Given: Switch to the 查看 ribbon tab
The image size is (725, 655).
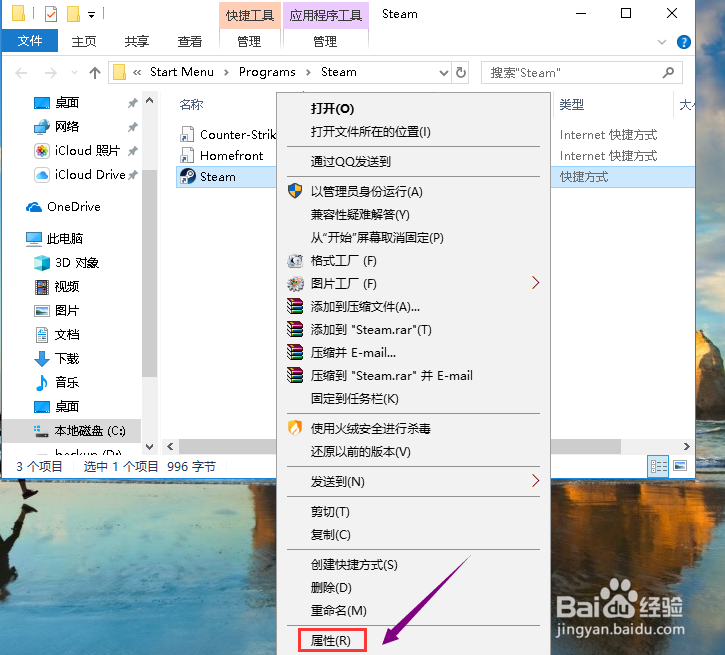Looking at the screenshot, I should point(190,42).
